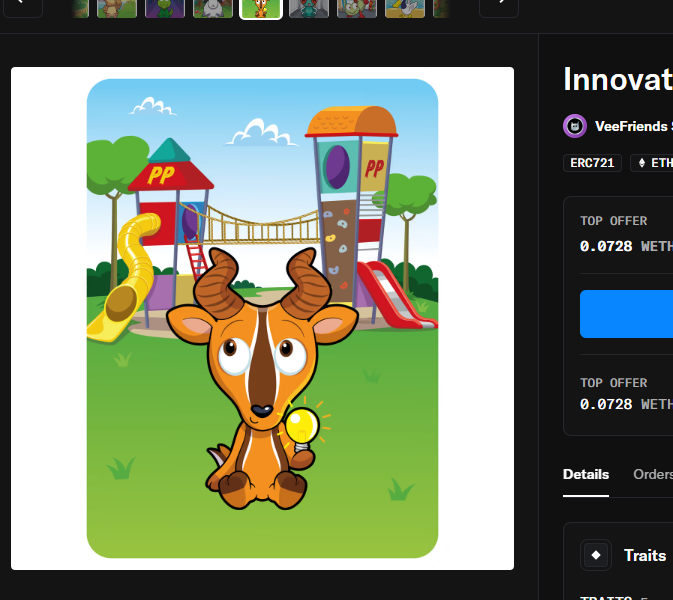Click the blue action button below top offer

(626, 314)
